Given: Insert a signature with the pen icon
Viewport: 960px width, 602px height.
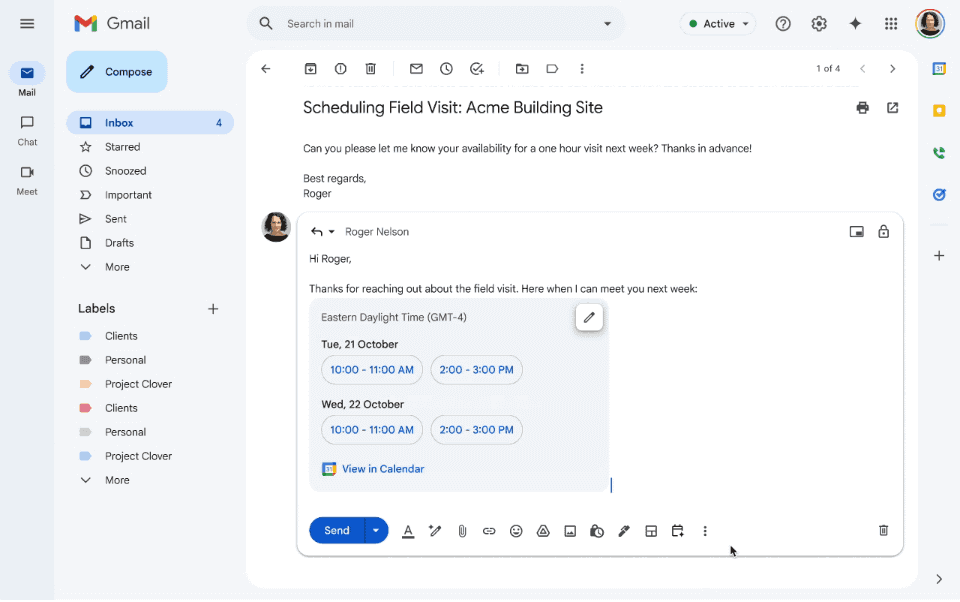Looking at the screenshot, I should 624,531.
